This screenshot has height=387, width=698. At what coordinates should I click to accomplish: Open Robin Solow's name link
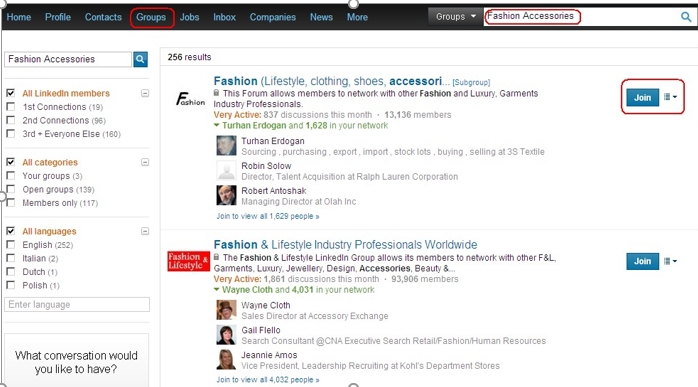(x=266, y=166)
